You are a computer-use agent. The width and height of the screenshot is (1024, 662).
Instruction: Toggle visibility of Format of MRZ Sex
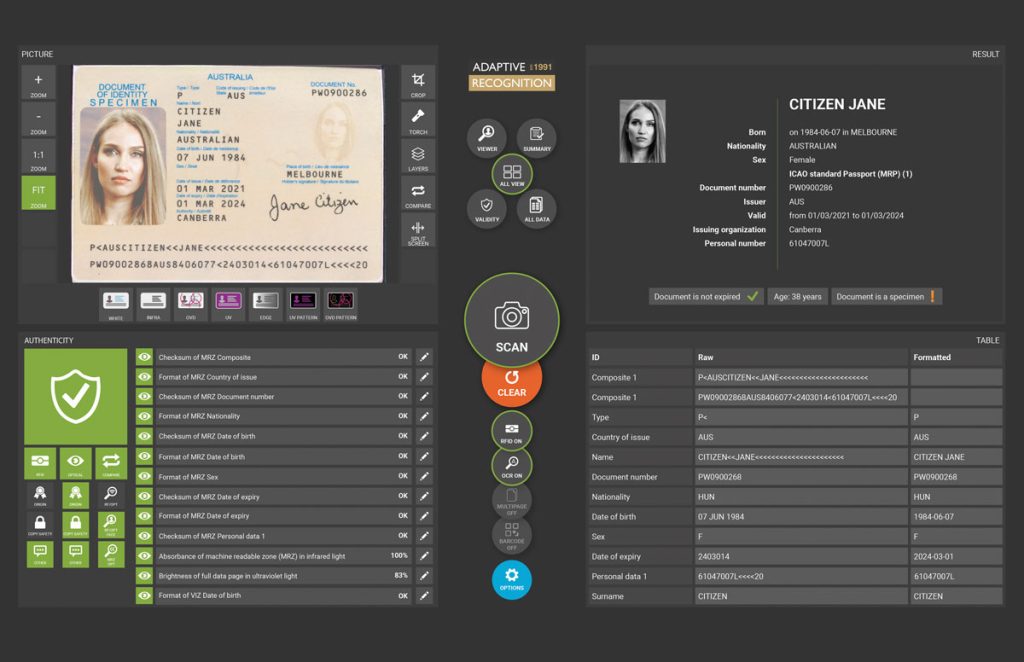coord(144,477)
